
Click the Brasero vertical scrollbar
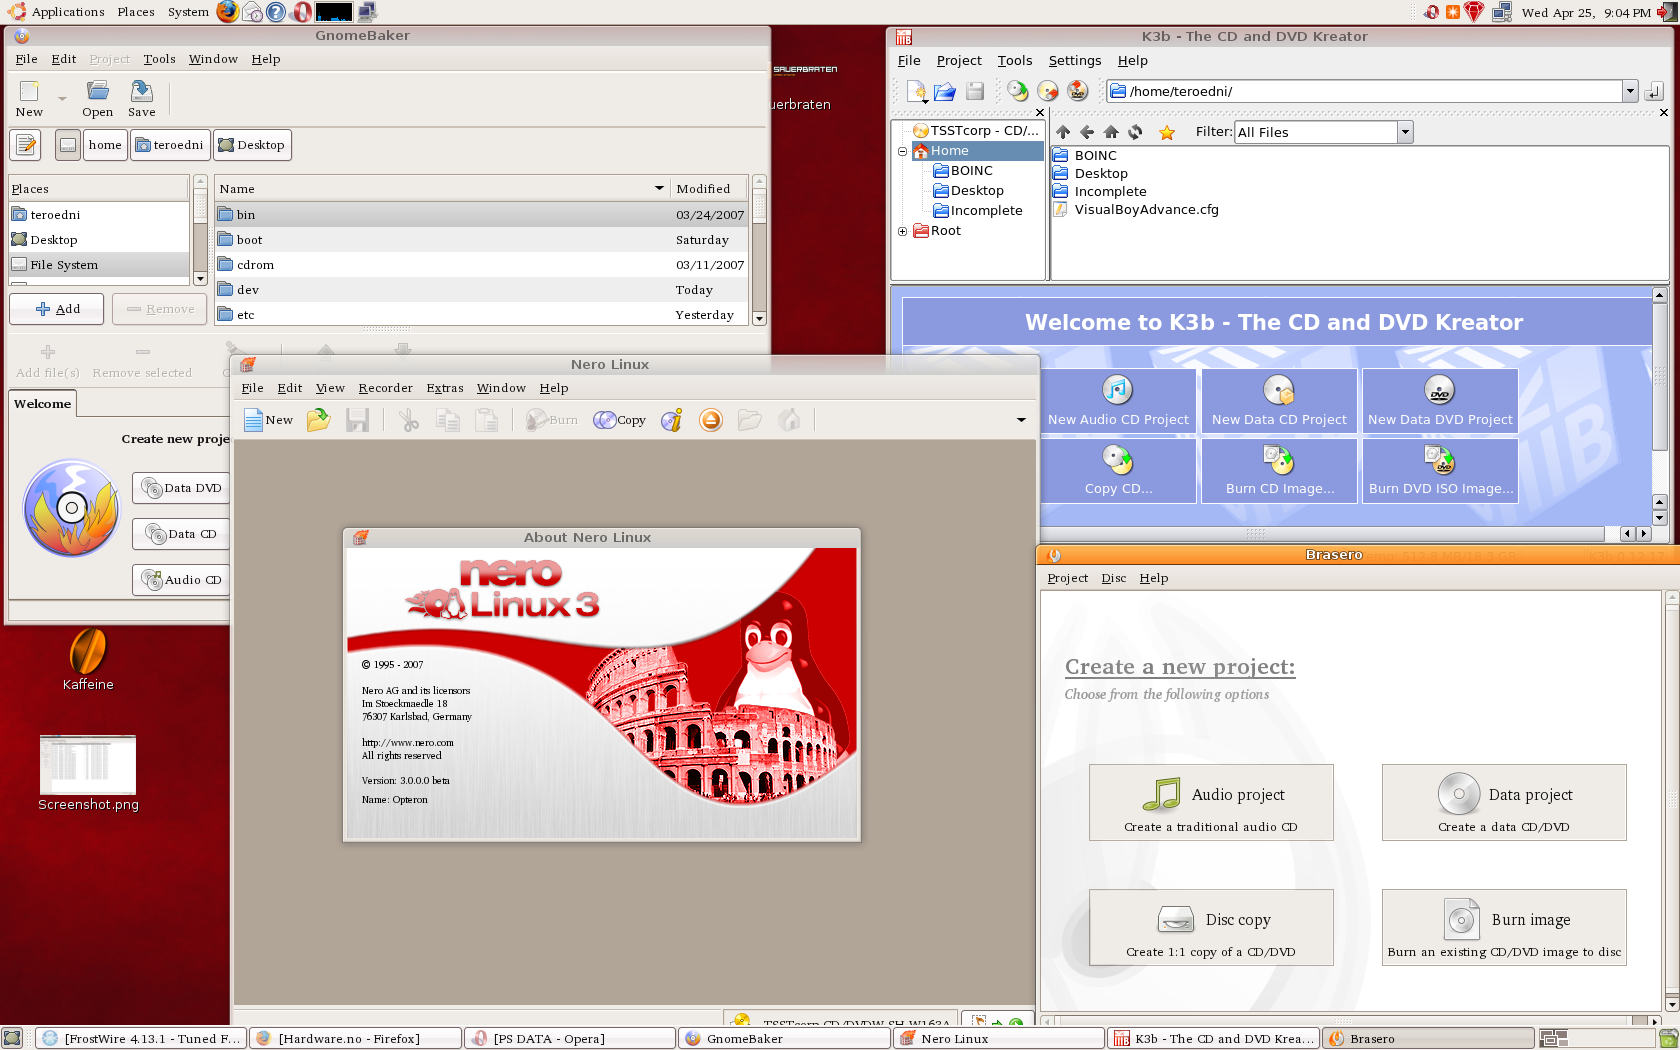(1671, 801)
